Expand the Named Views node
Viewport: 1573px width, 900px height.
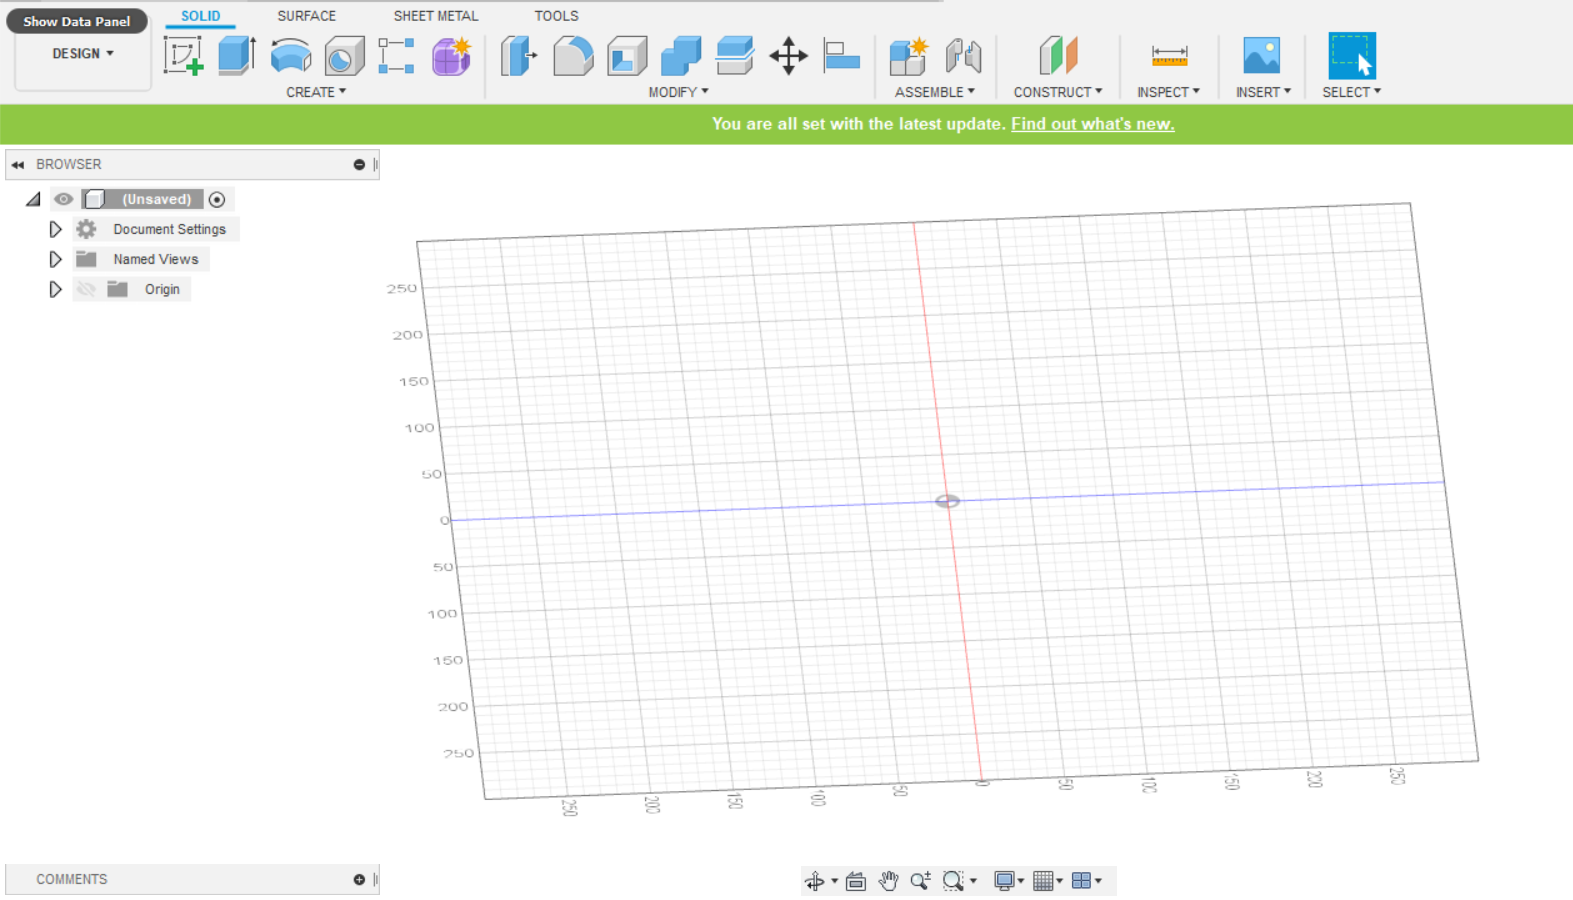[56, 259]
